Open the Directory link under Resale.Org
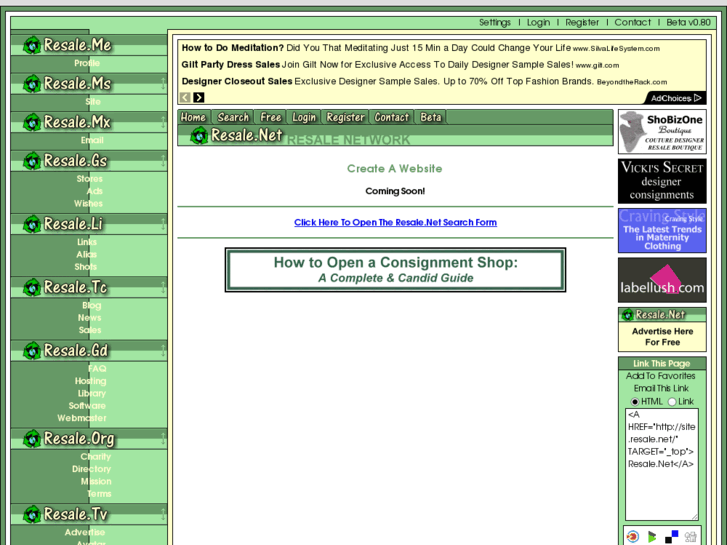The height and width of the screenshot is (545, 727). coord(91,469)
